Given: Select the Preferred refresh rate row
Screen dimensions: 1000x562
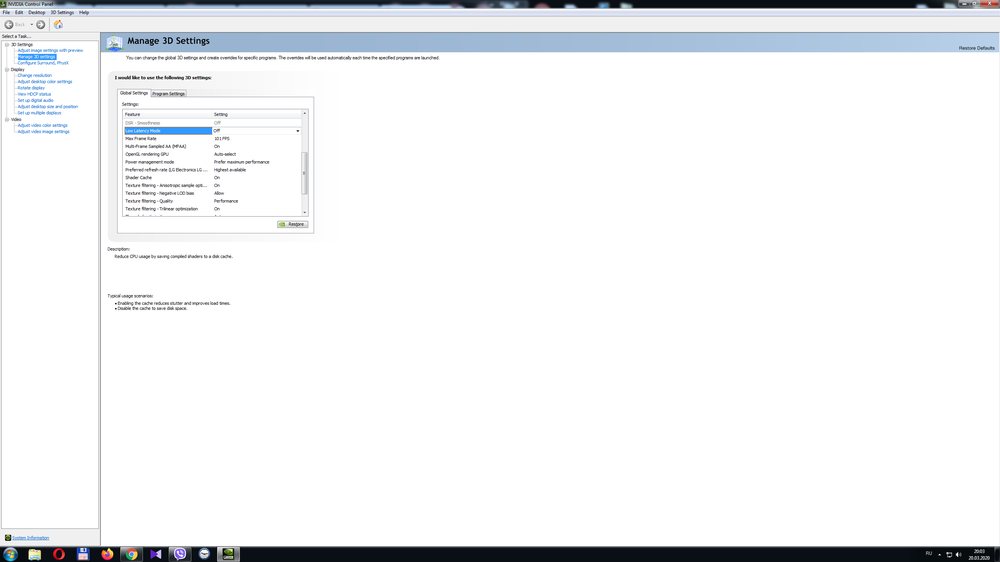Looking at the screenshot, I should 212,170.
